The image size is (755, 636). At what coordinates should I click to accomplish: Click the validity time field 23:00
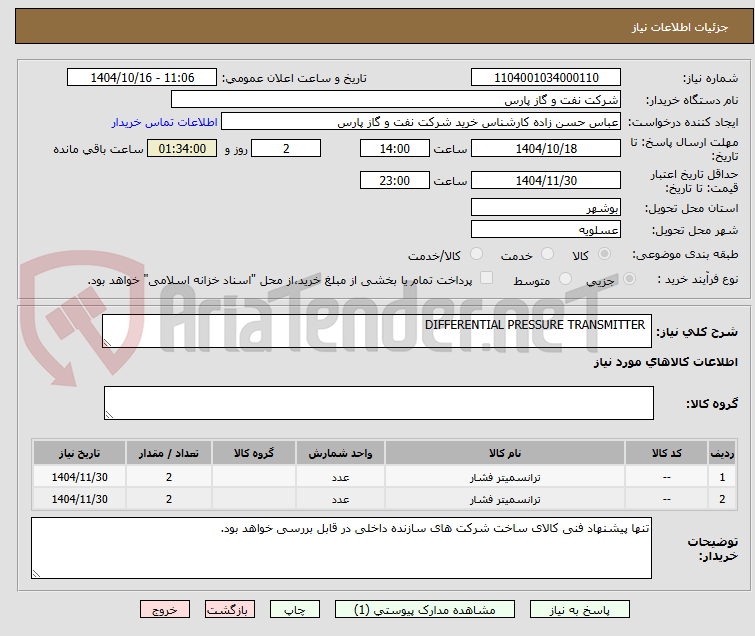(x=395, y=180)
